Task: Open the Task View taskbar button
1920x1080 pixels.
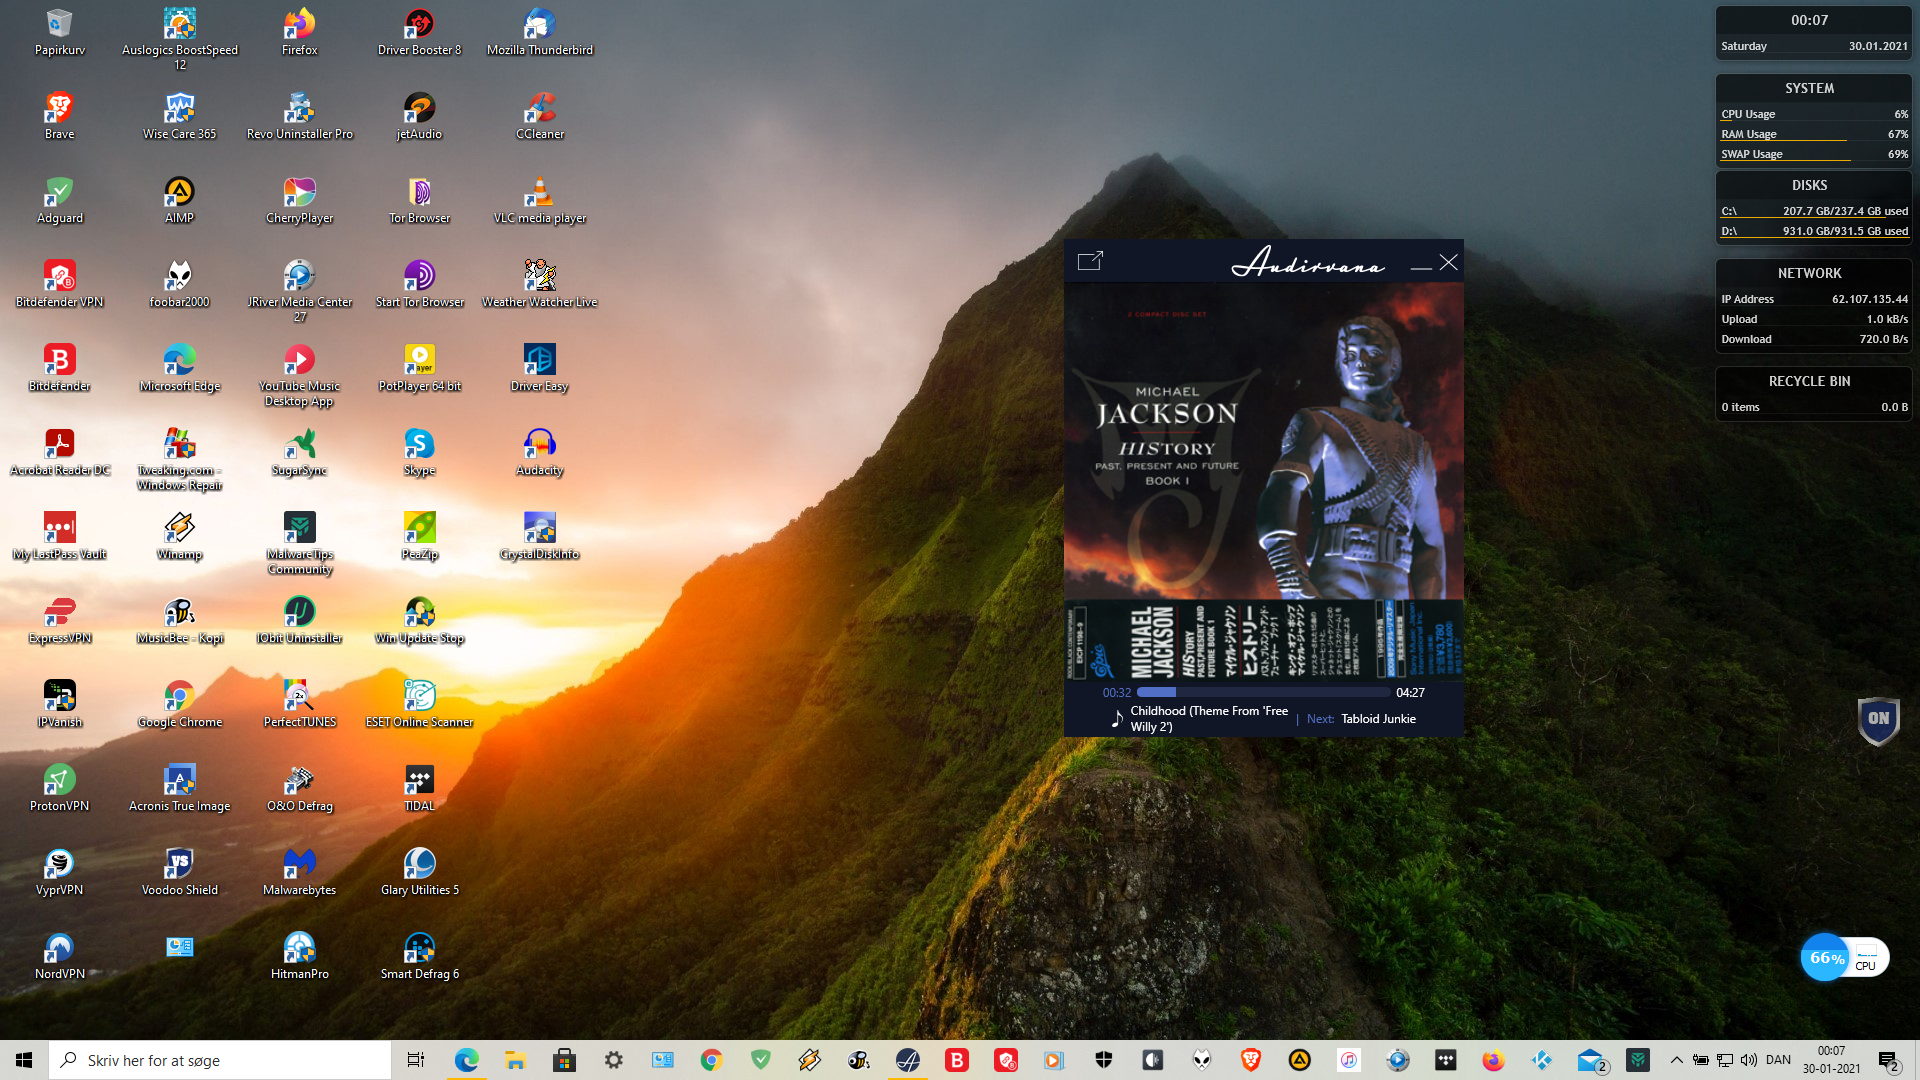Action: (x=415, y=1060)
